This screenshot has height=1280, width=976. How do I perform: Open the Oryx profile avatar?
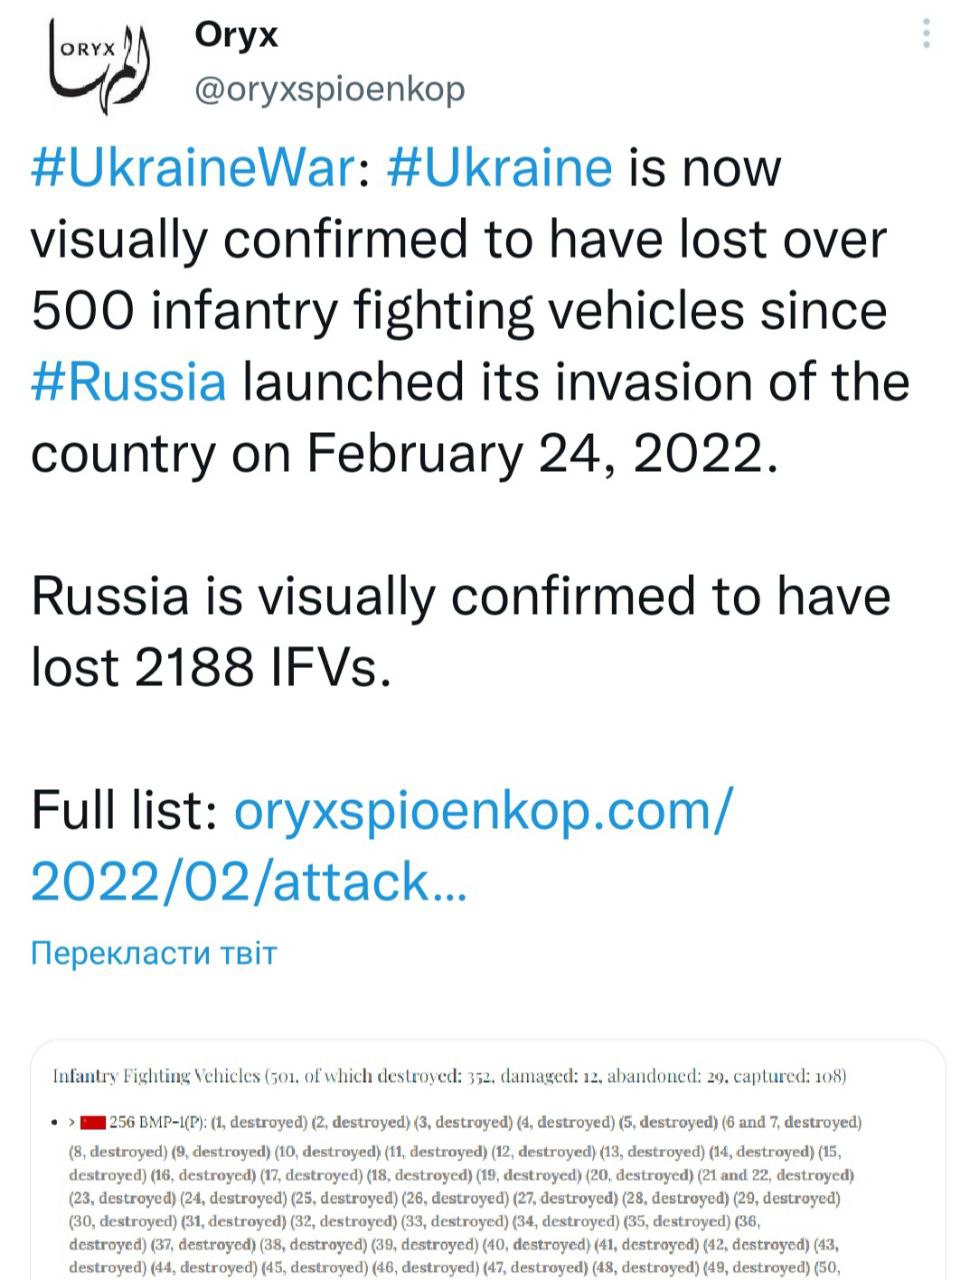(x=99, y=62)
